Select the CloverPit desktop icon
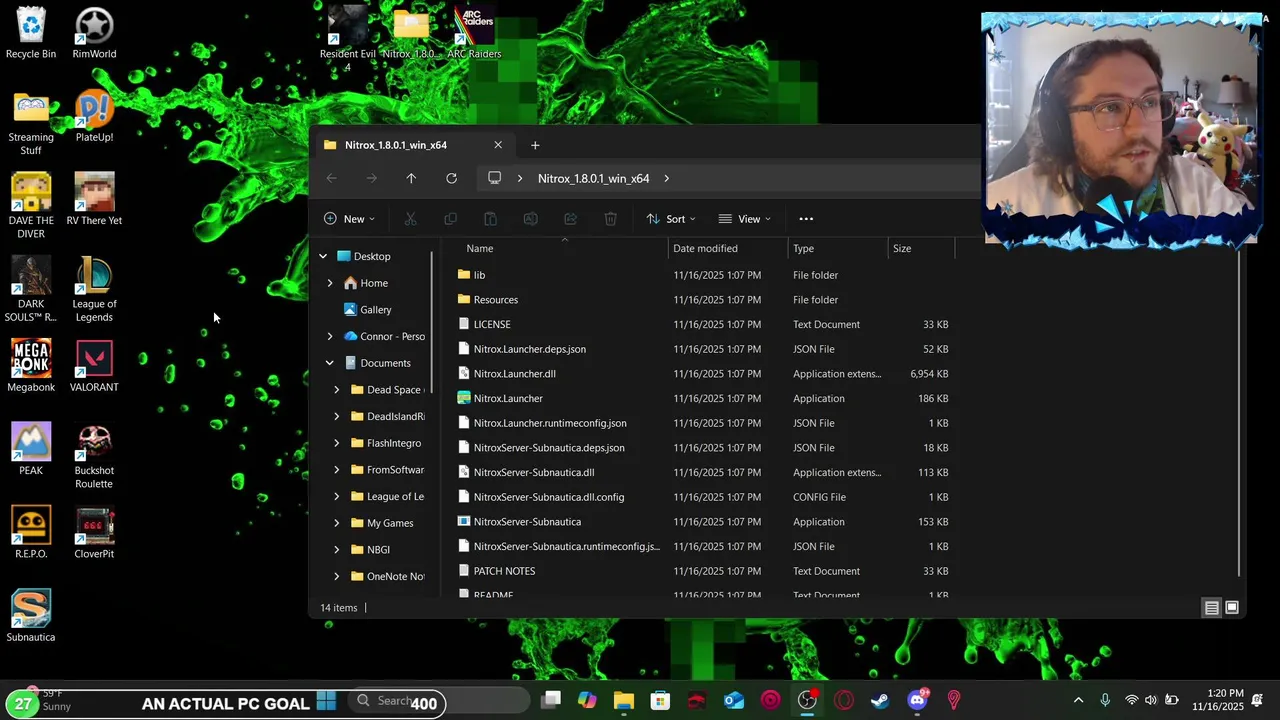Image resolution: width=1280 pixels, height=720 pixels. [x=94, y=533]
